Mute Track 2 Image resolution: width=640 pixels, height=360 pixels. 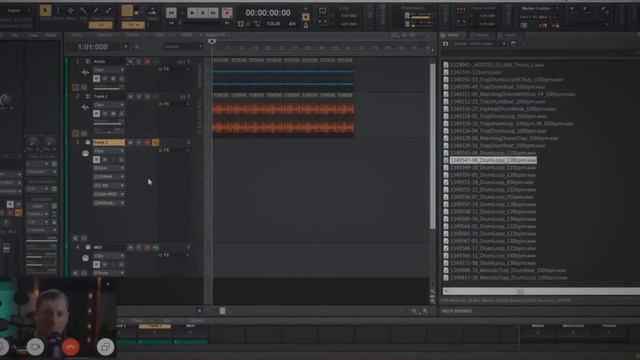(131, 97)
